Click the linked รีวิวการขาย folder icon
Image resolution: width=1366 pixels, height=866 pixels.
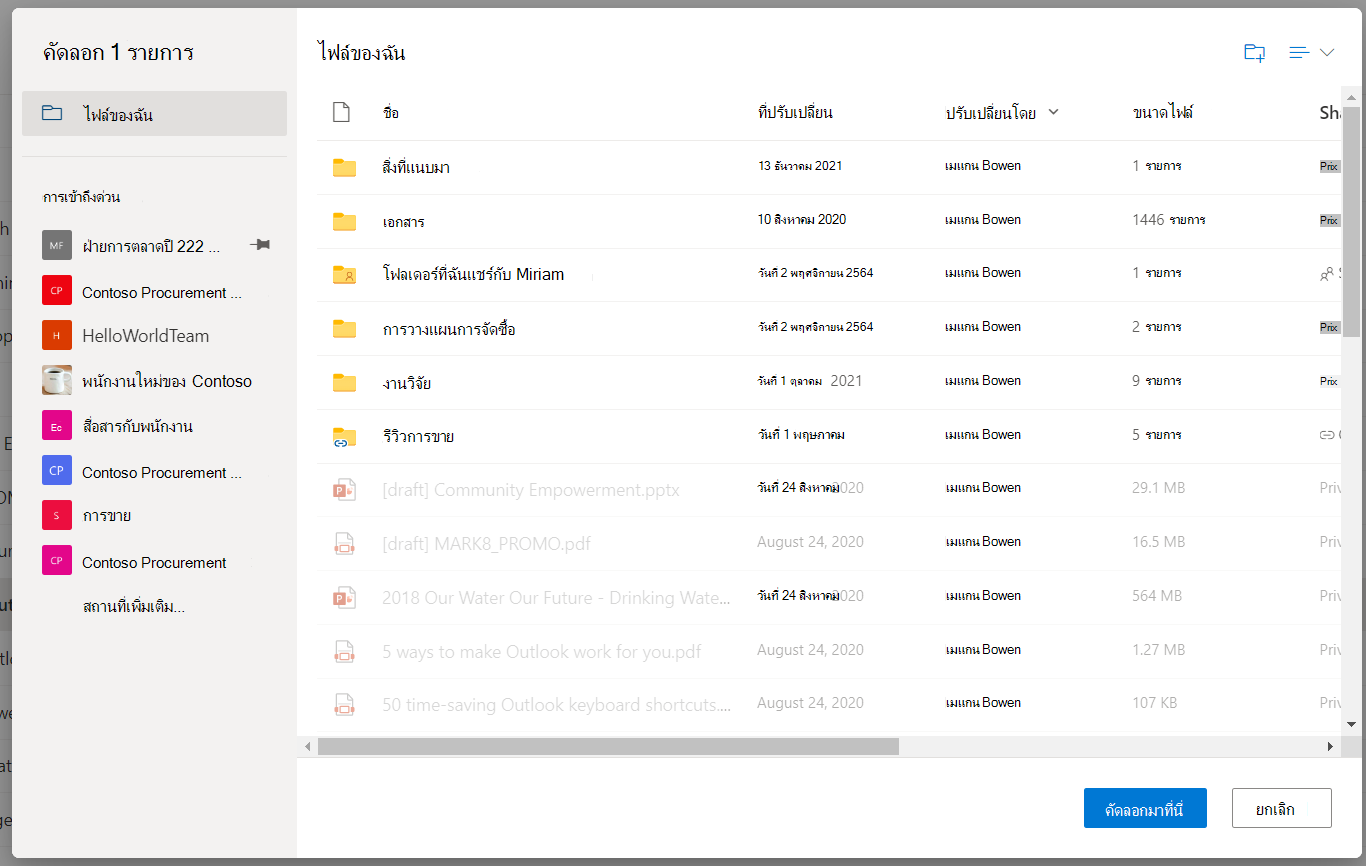[344, 436]
